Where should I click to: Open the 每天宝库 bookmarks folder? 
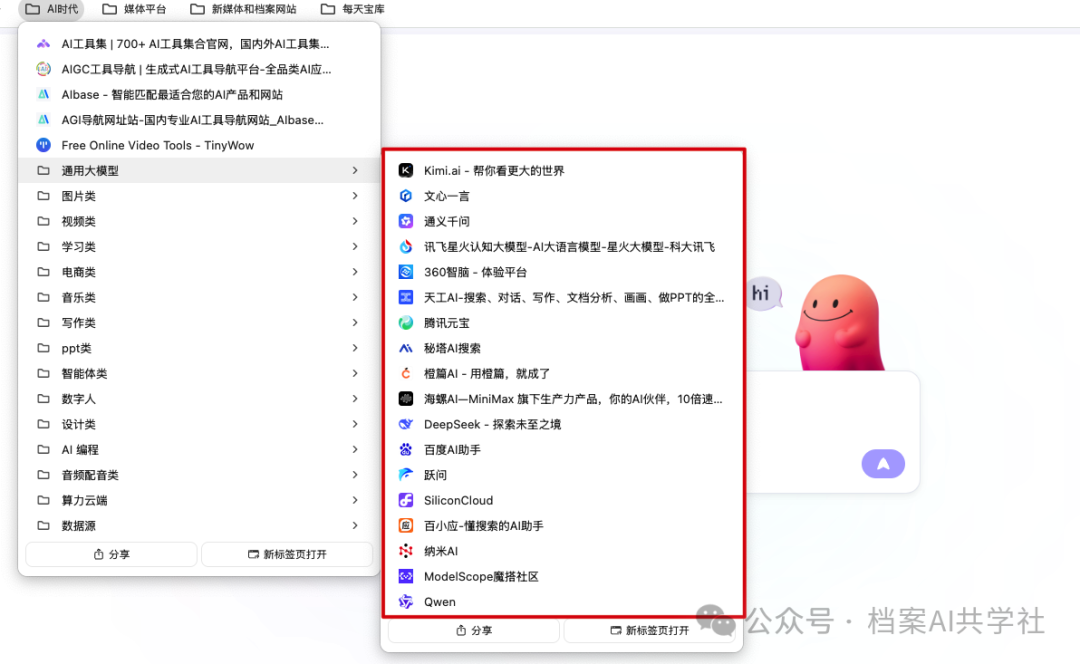coord(353,9)
